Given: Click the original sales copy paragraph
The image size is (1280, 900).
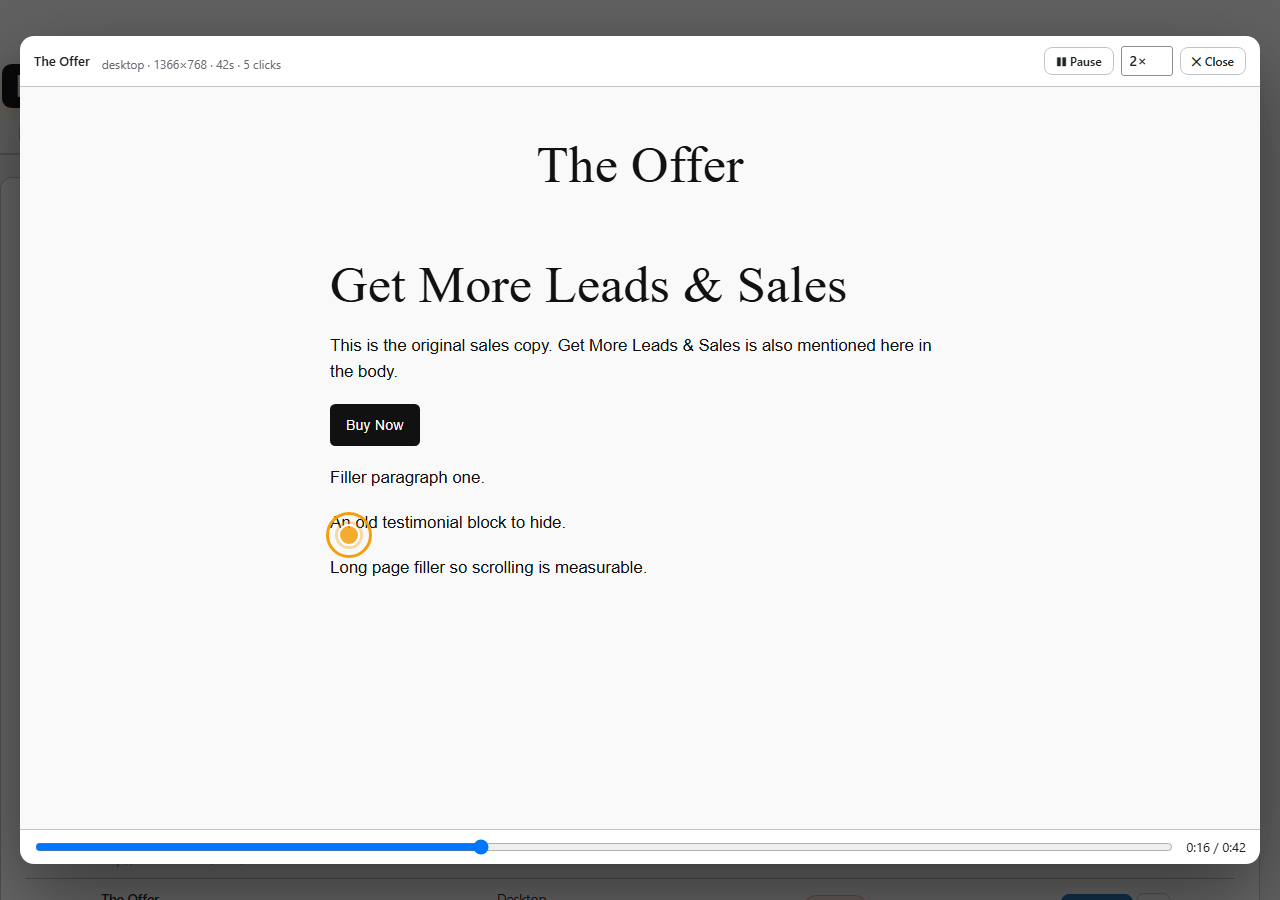Looking at the screenshot, I should point(631,358).
